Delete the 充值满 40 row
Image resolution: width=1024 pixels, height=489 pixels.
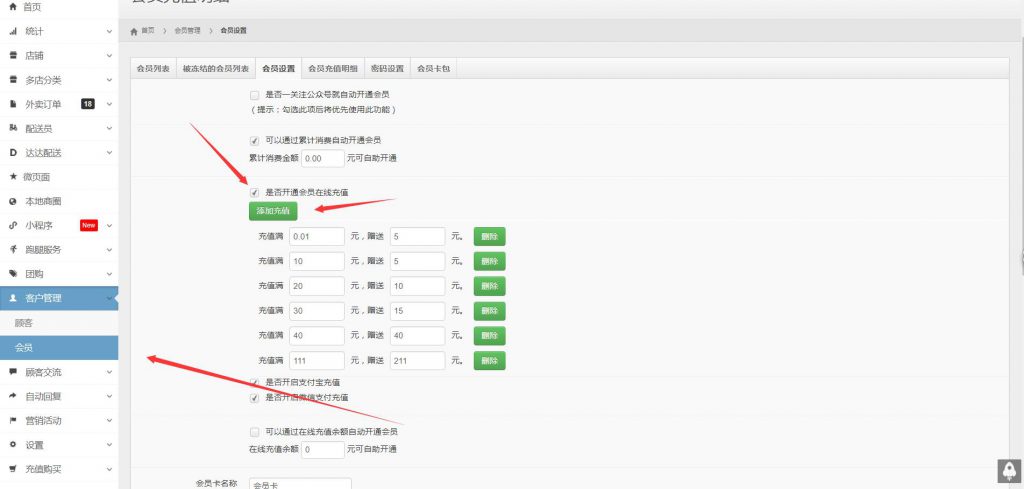(x=489, y=336)
